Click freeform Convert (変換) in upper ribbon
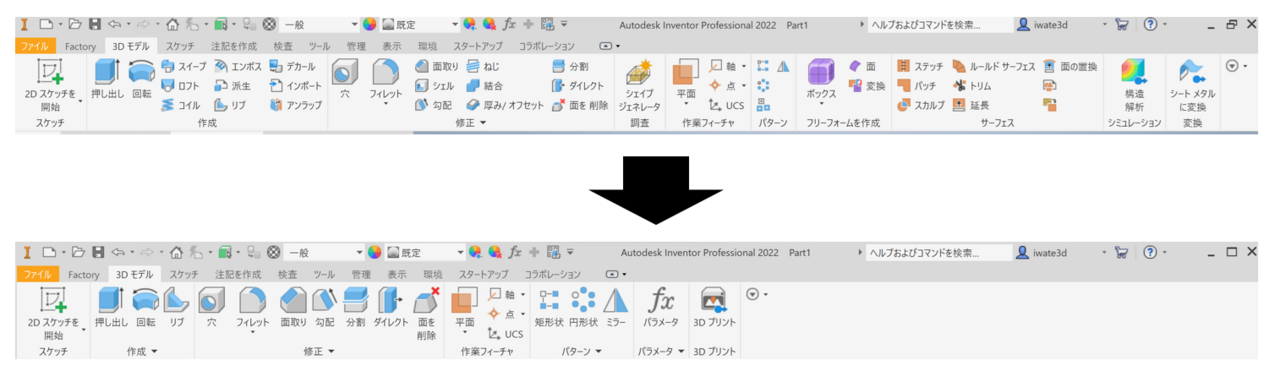Screen dimensions: 1280x382 (x=867, y=86)
